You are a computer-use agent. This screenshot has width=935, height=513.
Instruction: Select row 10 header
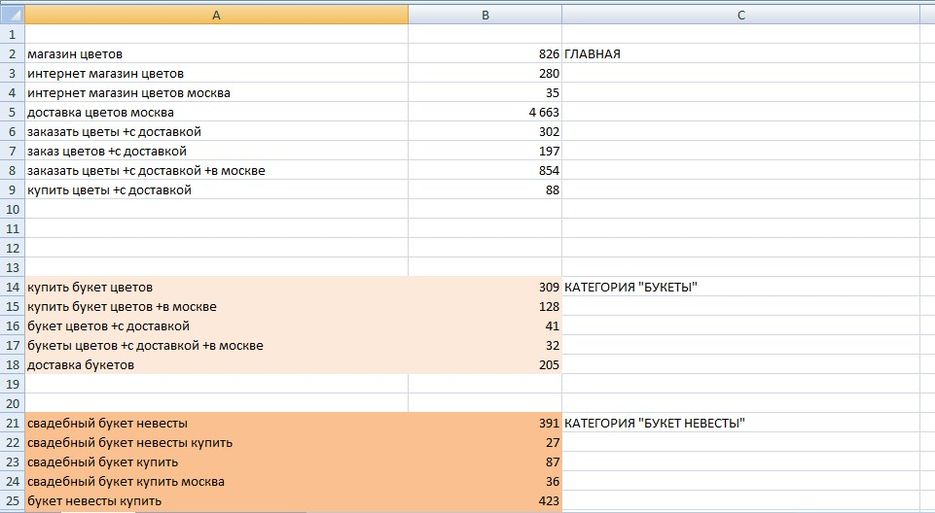[x=12, y=209]
